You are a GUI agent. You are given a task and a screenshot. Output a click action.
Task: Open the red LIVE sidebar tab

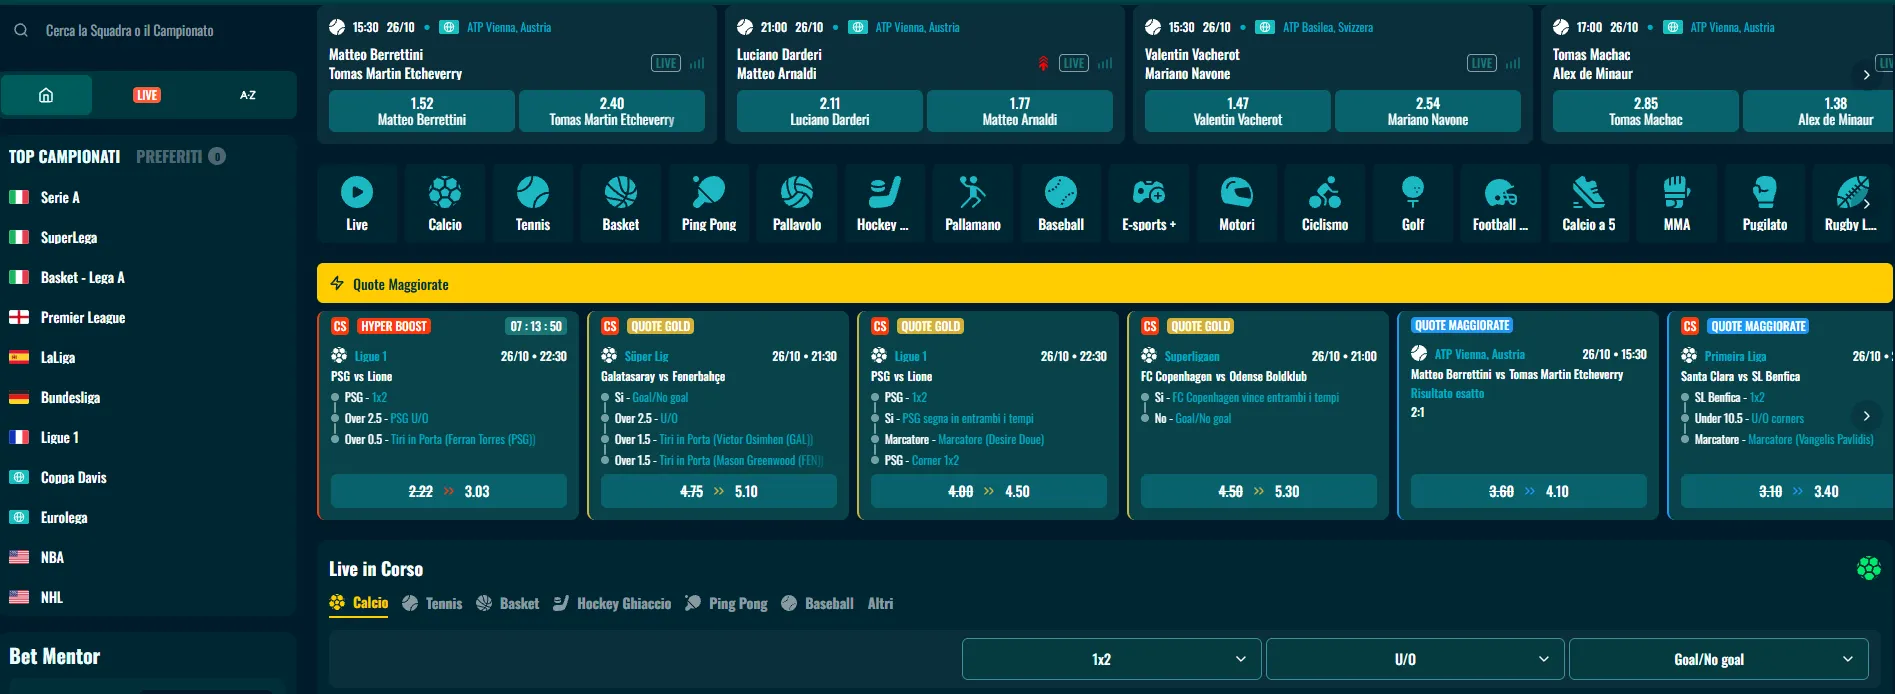pyautogui.click(x=147, y=95)
